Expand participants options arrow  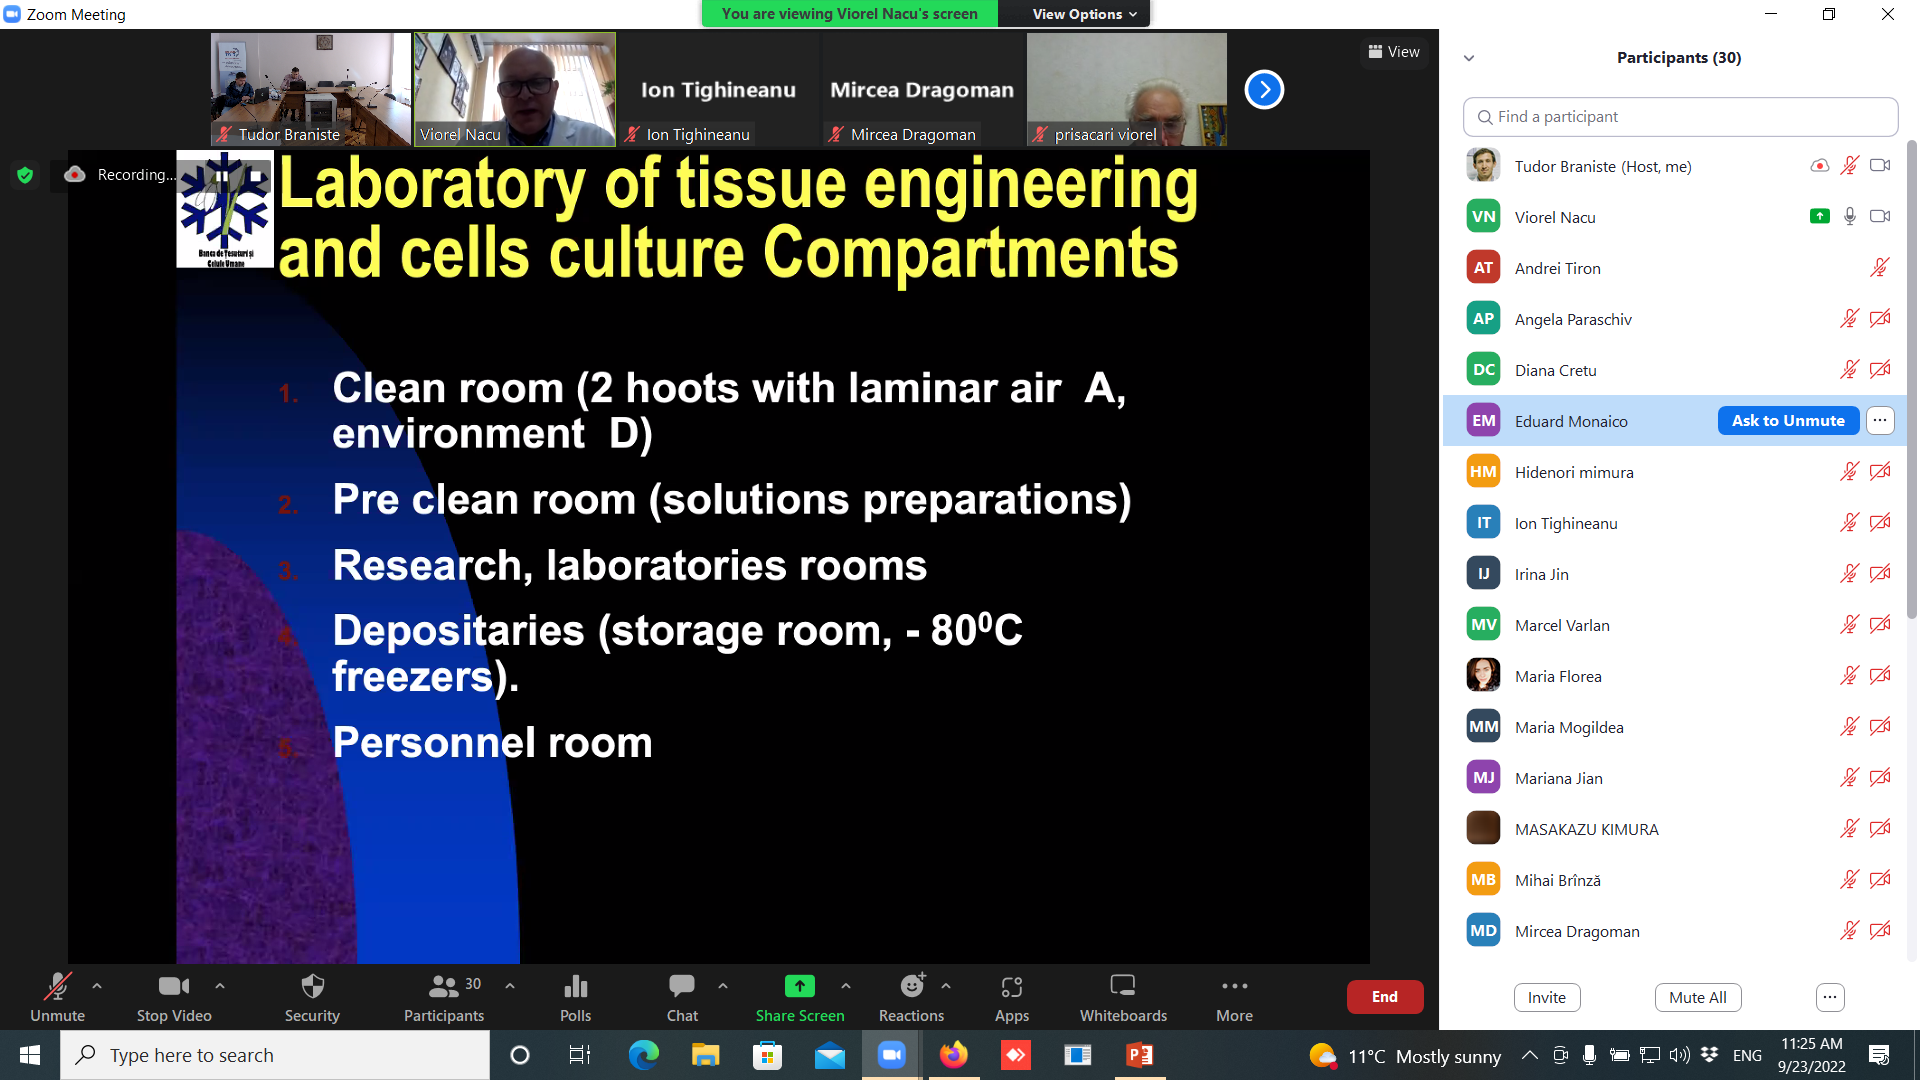[510, 986]
